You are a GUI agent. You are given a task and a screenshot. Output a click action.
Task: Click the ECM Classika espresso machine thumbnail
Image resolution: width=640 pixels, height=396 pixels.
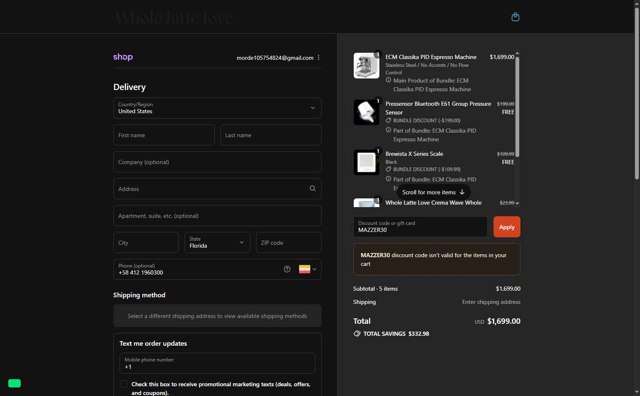pyautogui.click(x=366, y=65)
